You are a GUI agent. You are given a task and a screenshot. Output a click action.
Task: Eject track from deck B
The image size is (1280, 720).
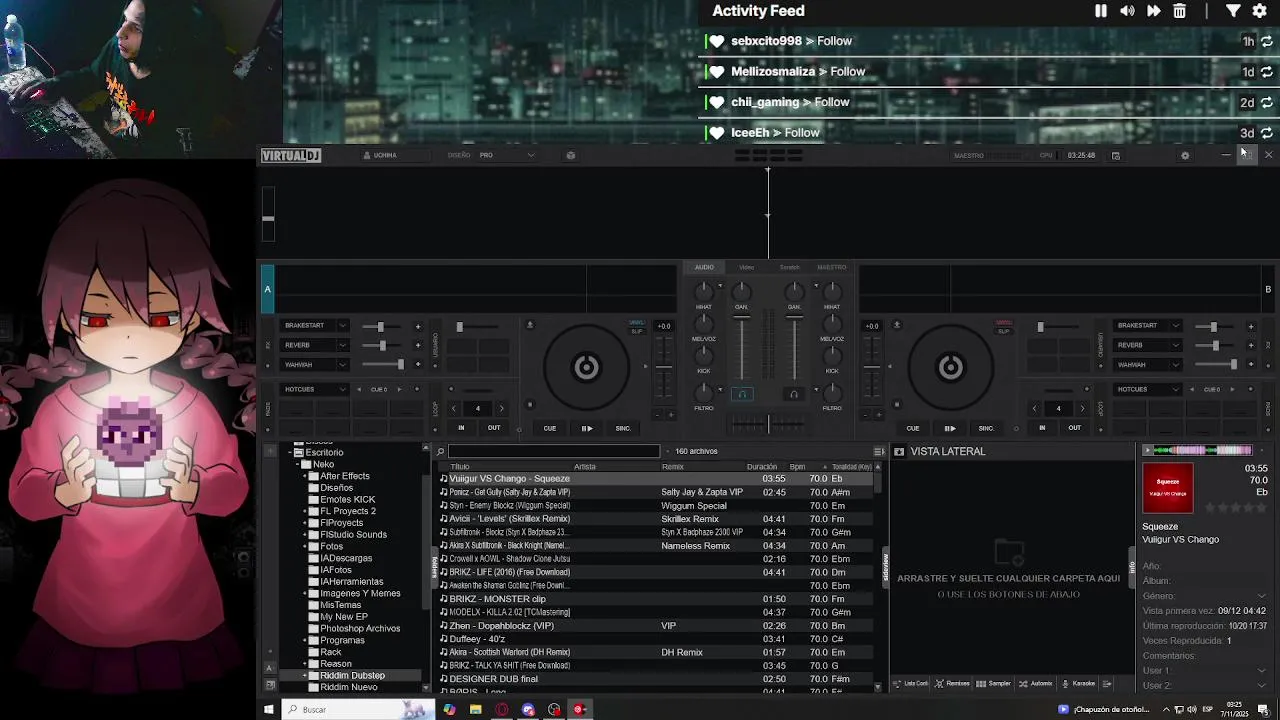pos(897,325)
